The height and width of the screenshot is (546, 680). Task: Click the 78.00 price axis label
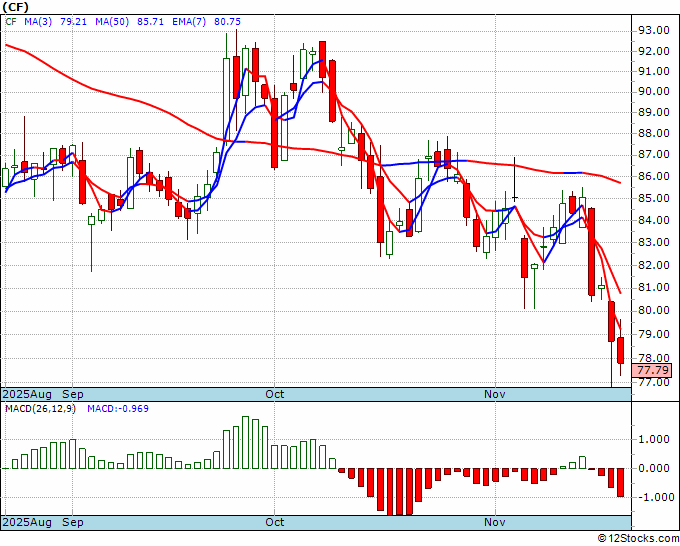pyautogui.click(x=653, y=358)
